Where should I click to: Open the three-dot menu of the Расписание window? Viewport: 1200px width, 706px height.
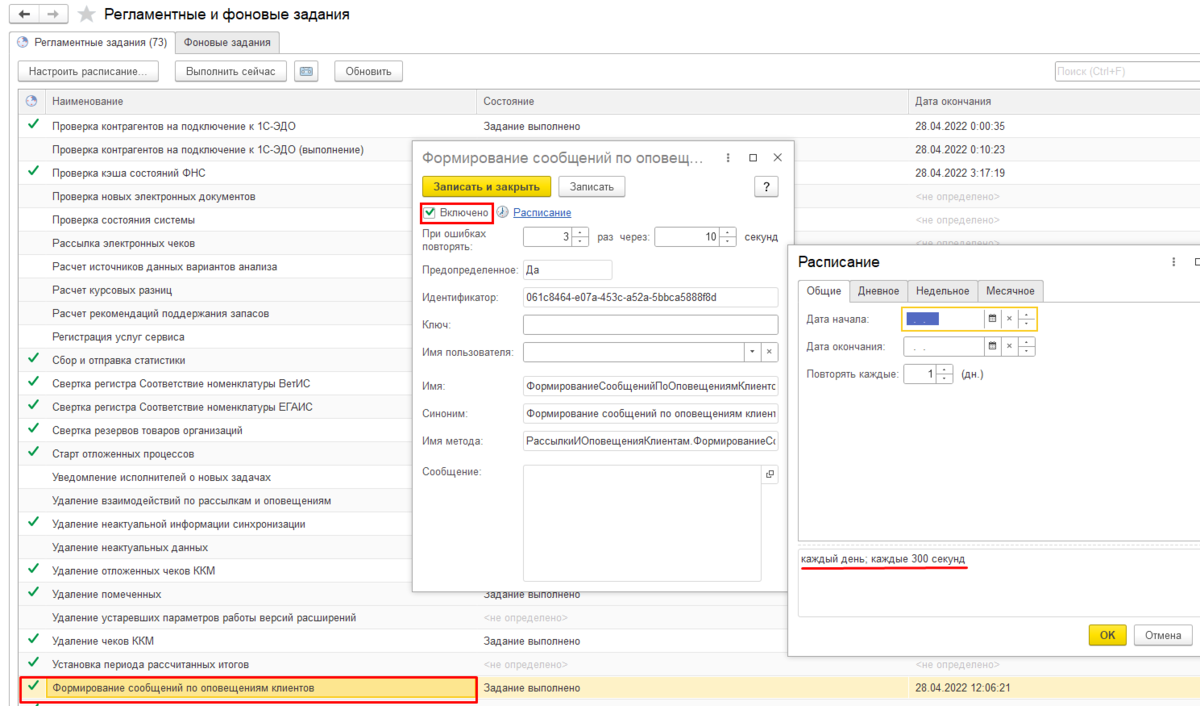tap(1174, 262)
